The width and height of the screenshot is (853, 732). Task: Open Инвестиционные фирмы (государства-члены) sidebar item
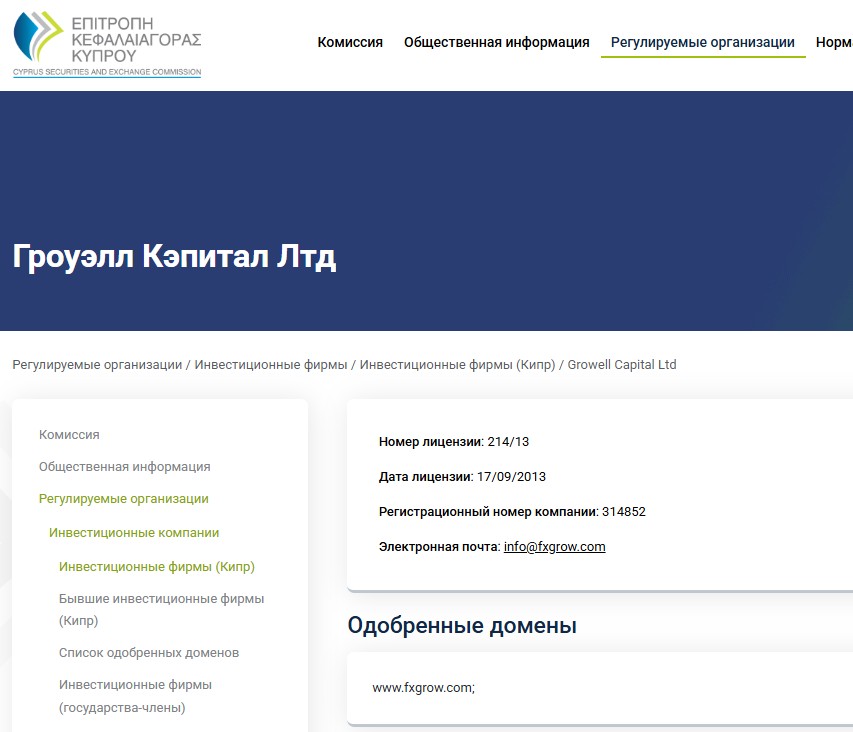pyautogui.click(x=135, y=696)
